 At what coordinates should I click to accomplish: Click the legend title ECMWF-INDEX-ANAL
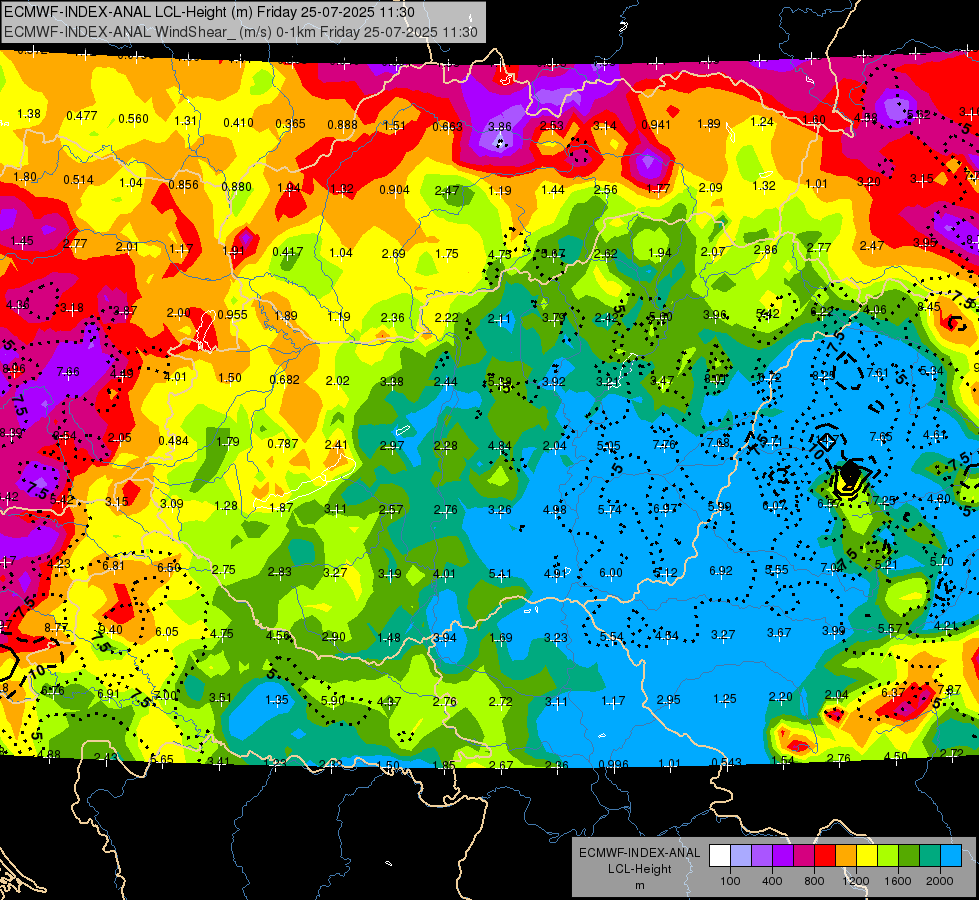click(x=639, y=853)
